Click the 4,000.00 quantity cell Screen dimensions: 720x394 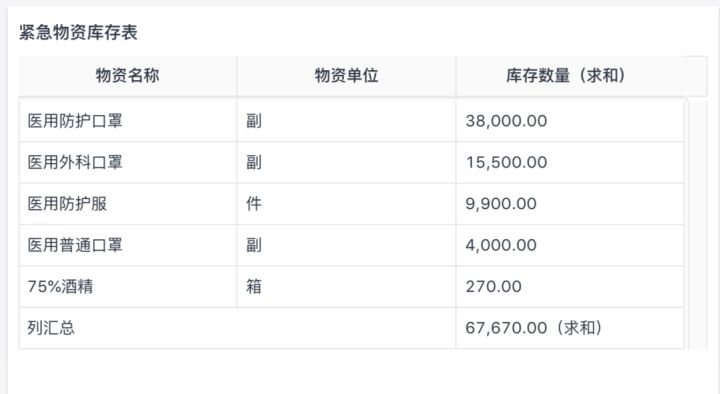(x=570, y=245)
